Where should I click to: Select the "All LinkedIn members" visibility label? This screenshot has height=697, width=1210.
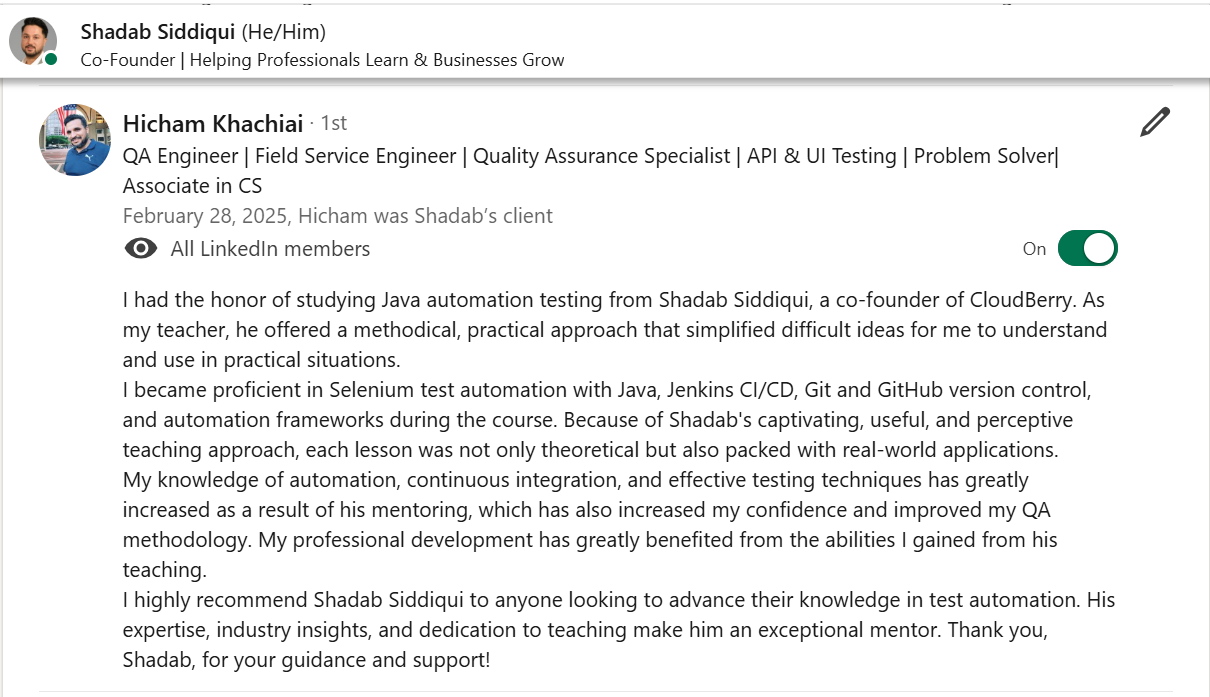270,249
